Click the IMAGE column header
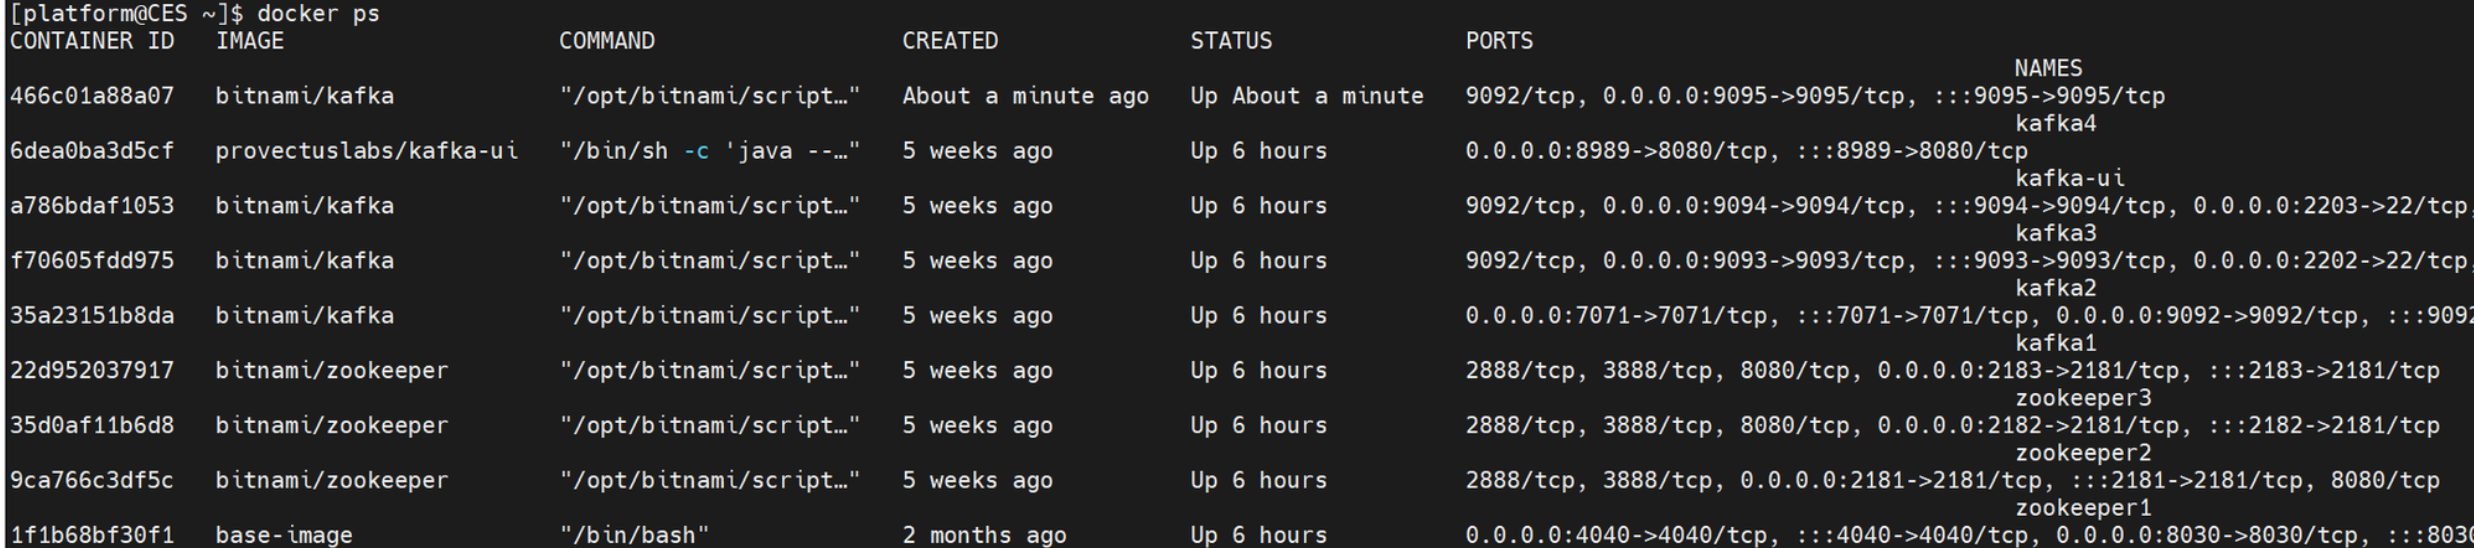The width and height of the screenshot is (2474, 548). click(x=250, y=41)
